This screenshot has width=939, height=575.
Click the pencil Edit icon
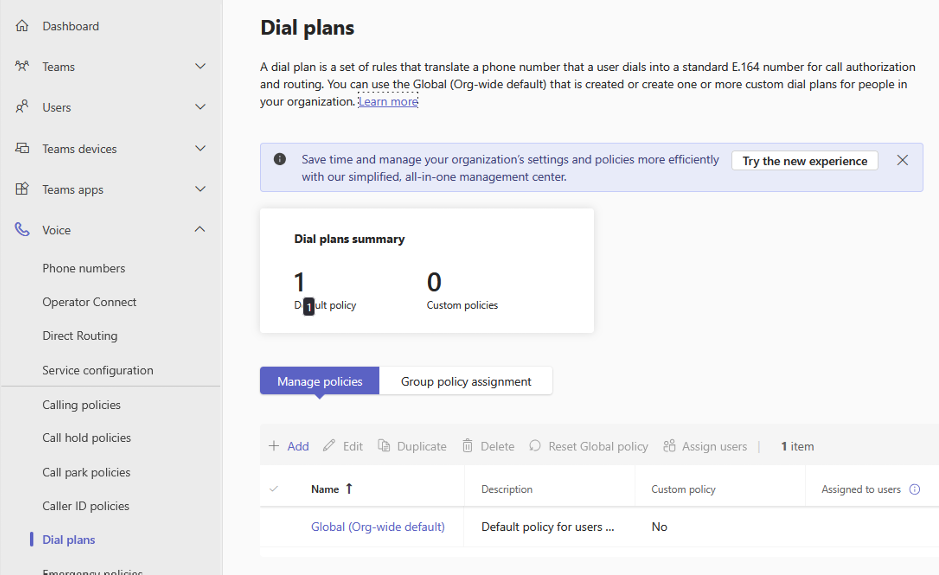329,446
